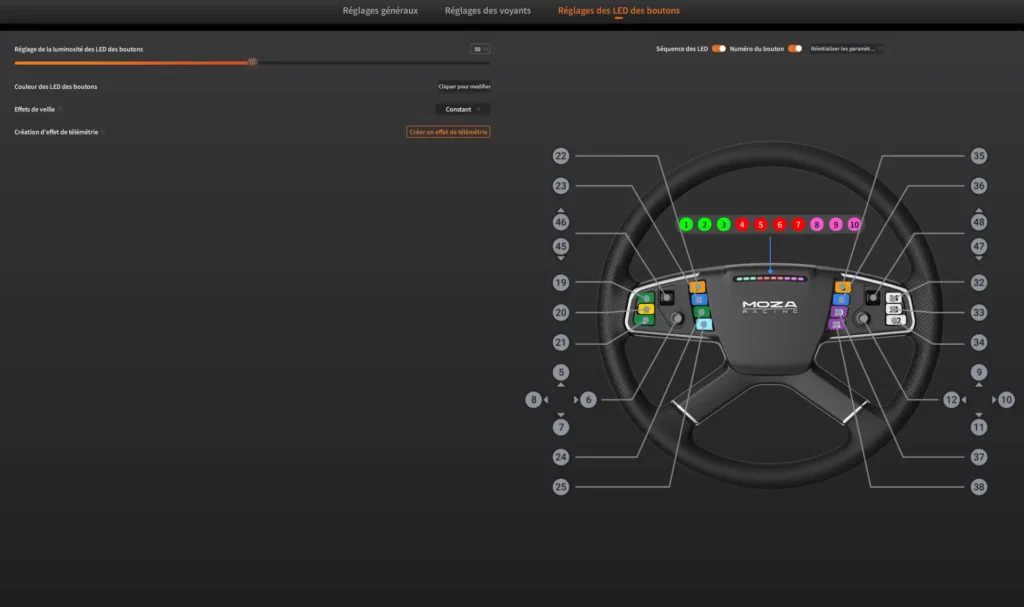This screenshot has width=1024, height=607.
Task: Click left D-pad up marker 5
Action: (561, 372)
